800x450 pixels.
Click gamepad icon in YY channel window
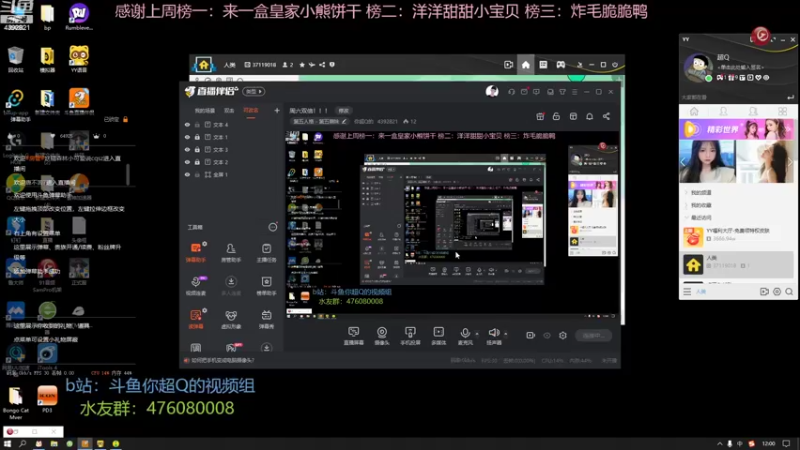pos(560,65)
